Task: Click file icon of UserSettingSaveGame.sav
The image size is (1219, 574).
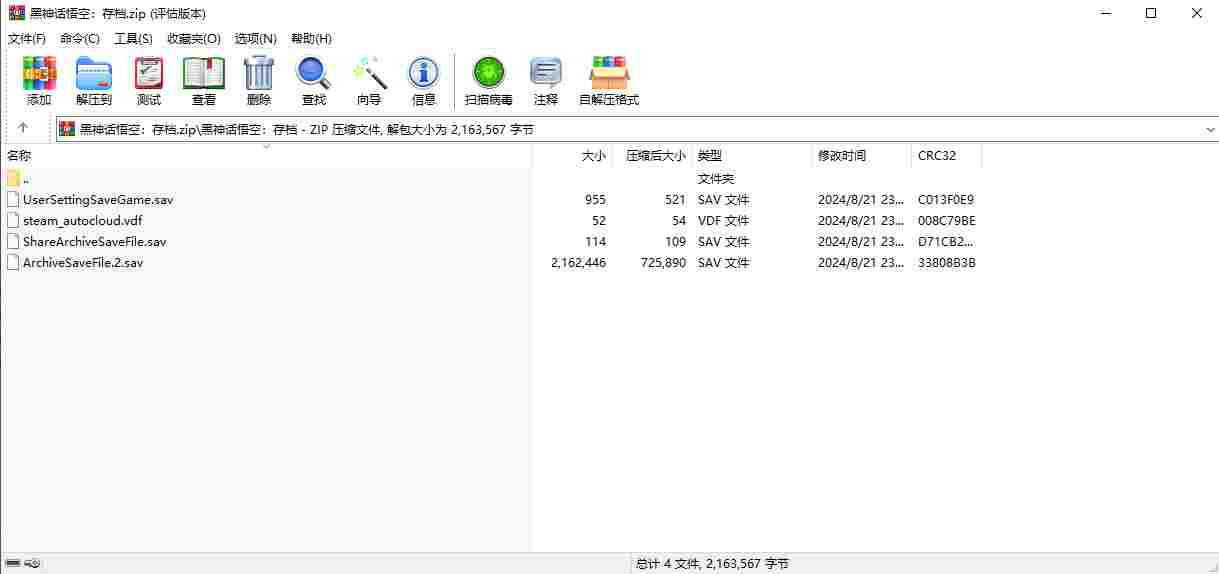Action: [x=13, y=199]
